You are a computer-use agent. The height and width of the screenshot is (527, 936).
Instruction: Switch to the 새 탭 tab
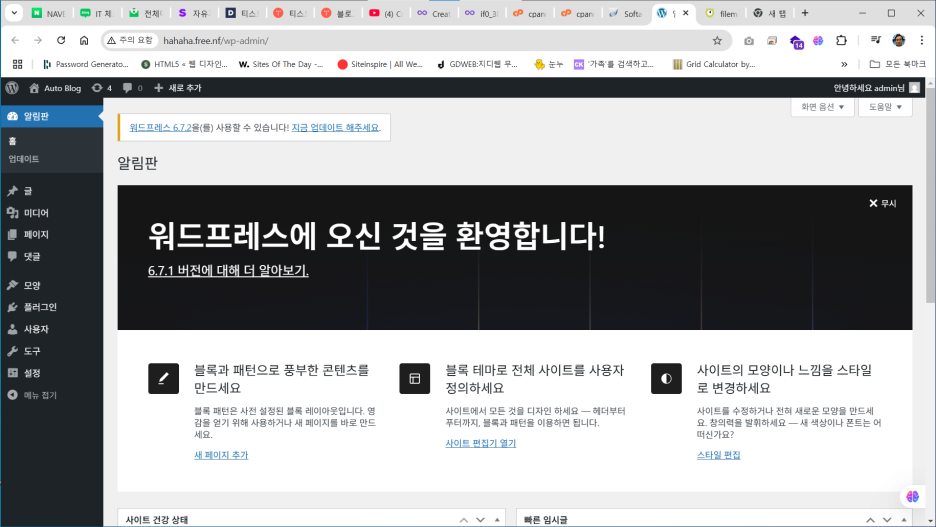tap(769, 13)
